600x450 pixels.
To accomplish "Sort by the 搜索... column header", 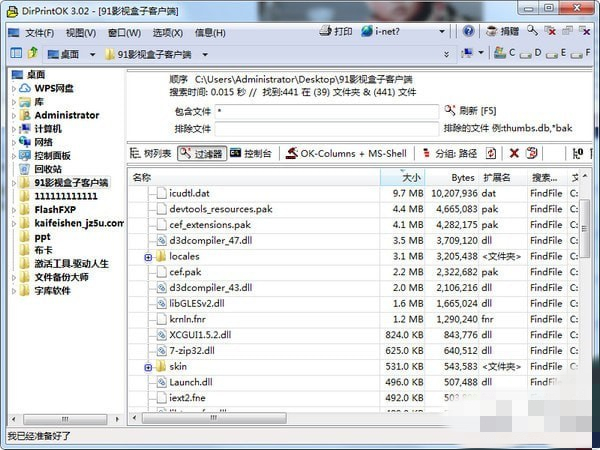I will coord(546,177).
